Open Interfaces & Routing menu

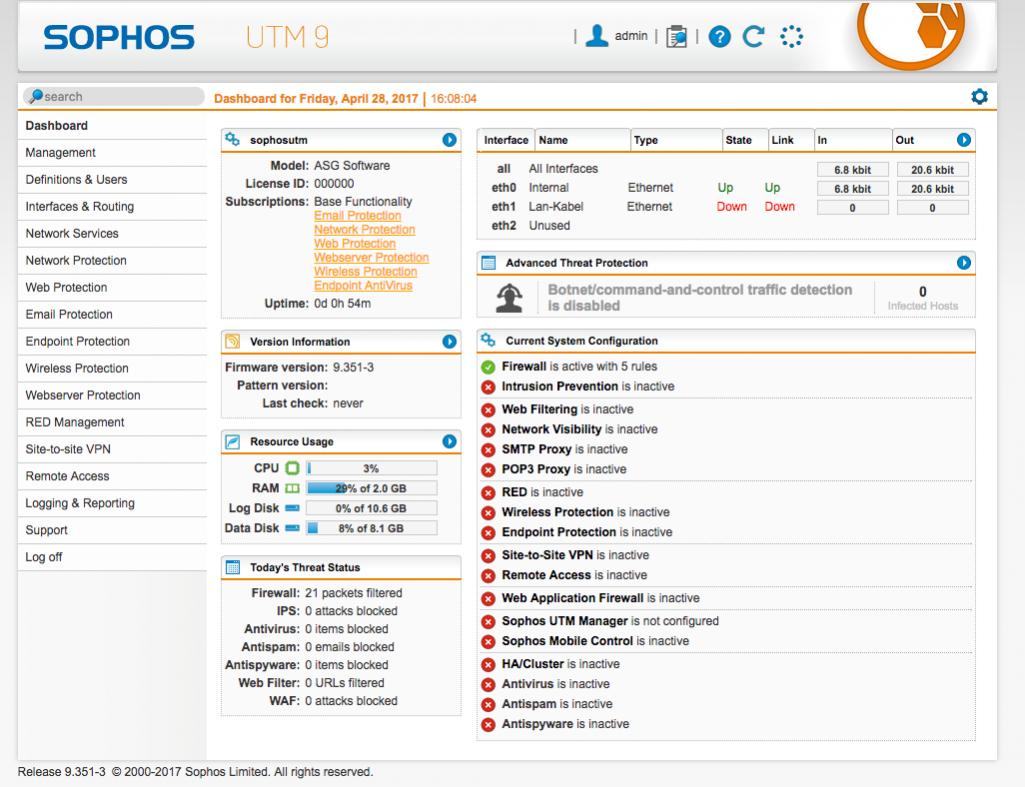(112, 207)
